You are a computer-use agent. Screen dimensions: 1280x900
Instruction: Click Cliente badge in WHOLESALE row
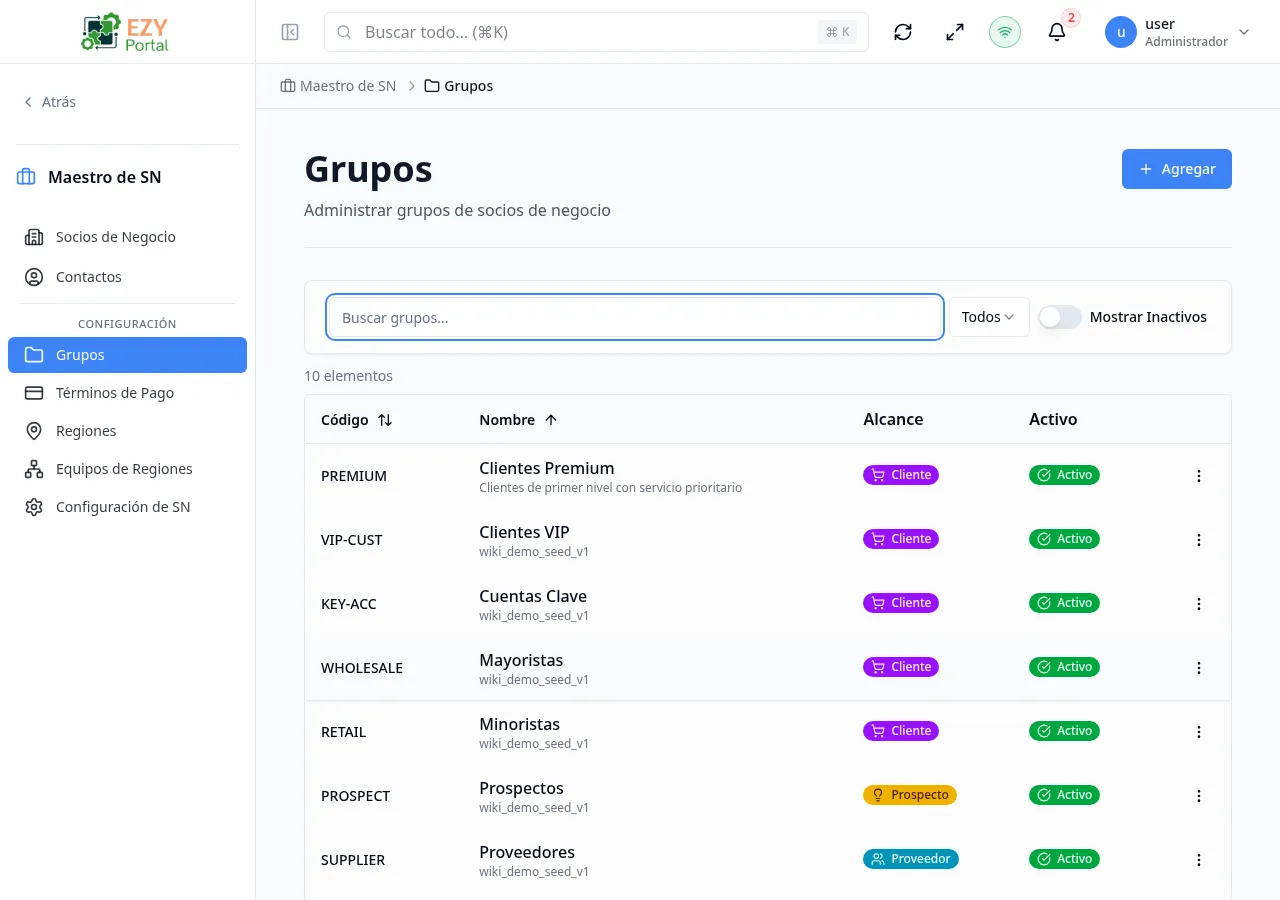[x=901, y=667]
